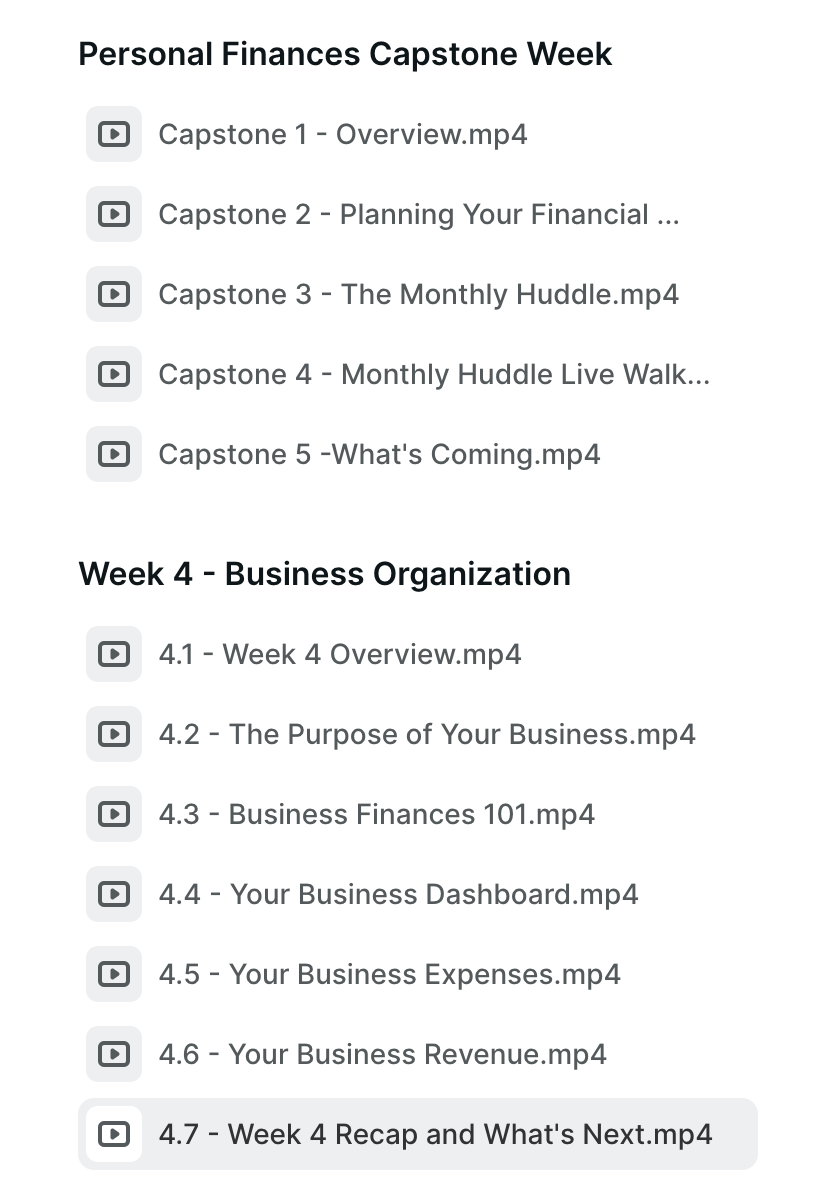Image resolution: width=838 pixels, height=1198 pixels.
Task: Select 4.6 - Your Business Revenue.mp4
Action: click(382, 1054)
